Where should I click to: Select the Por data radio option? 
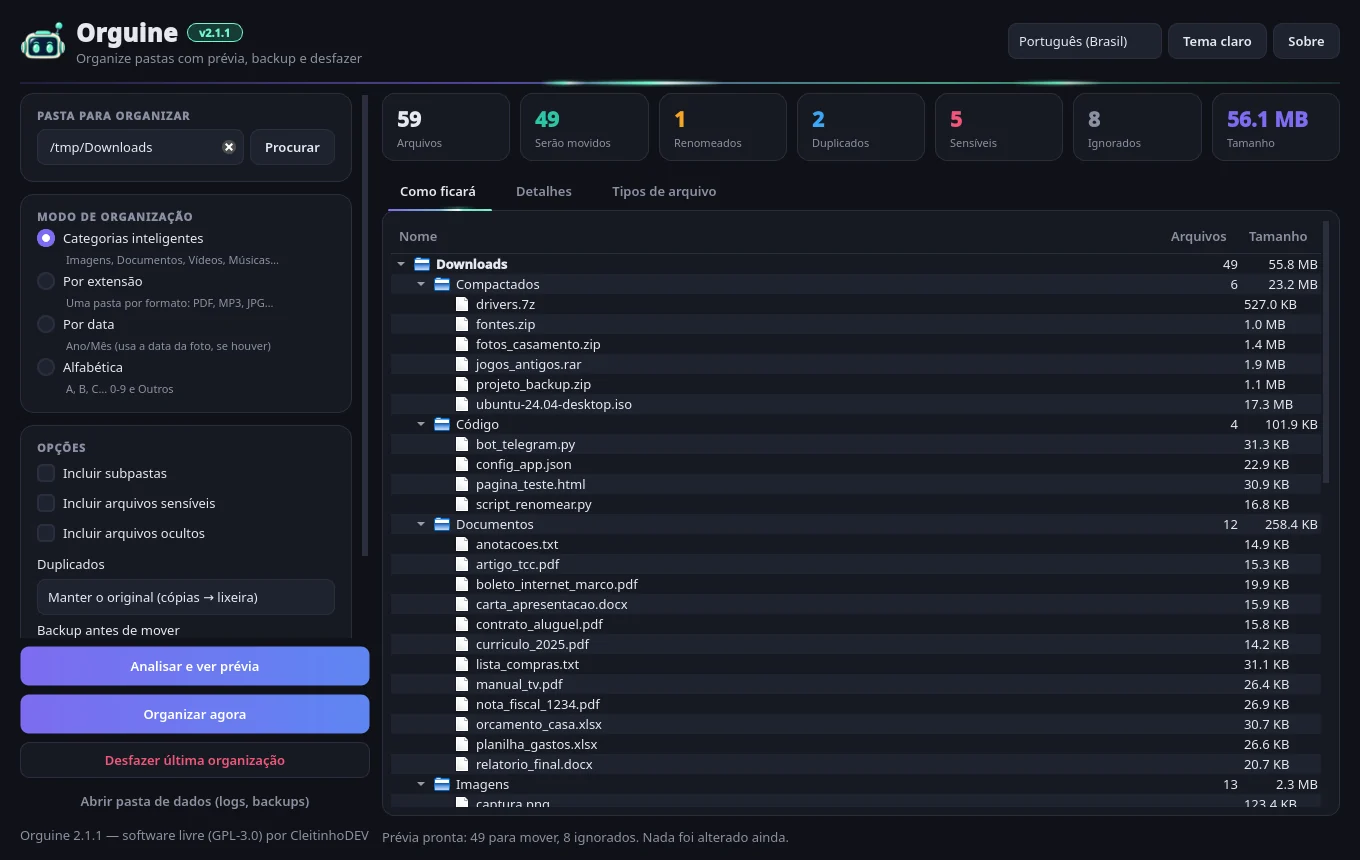coord(46,324)
